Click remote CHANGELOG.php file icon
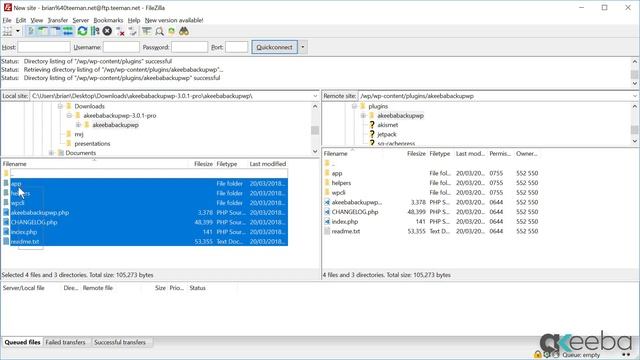This screenshot has height=360, width=640. [327, 212]
